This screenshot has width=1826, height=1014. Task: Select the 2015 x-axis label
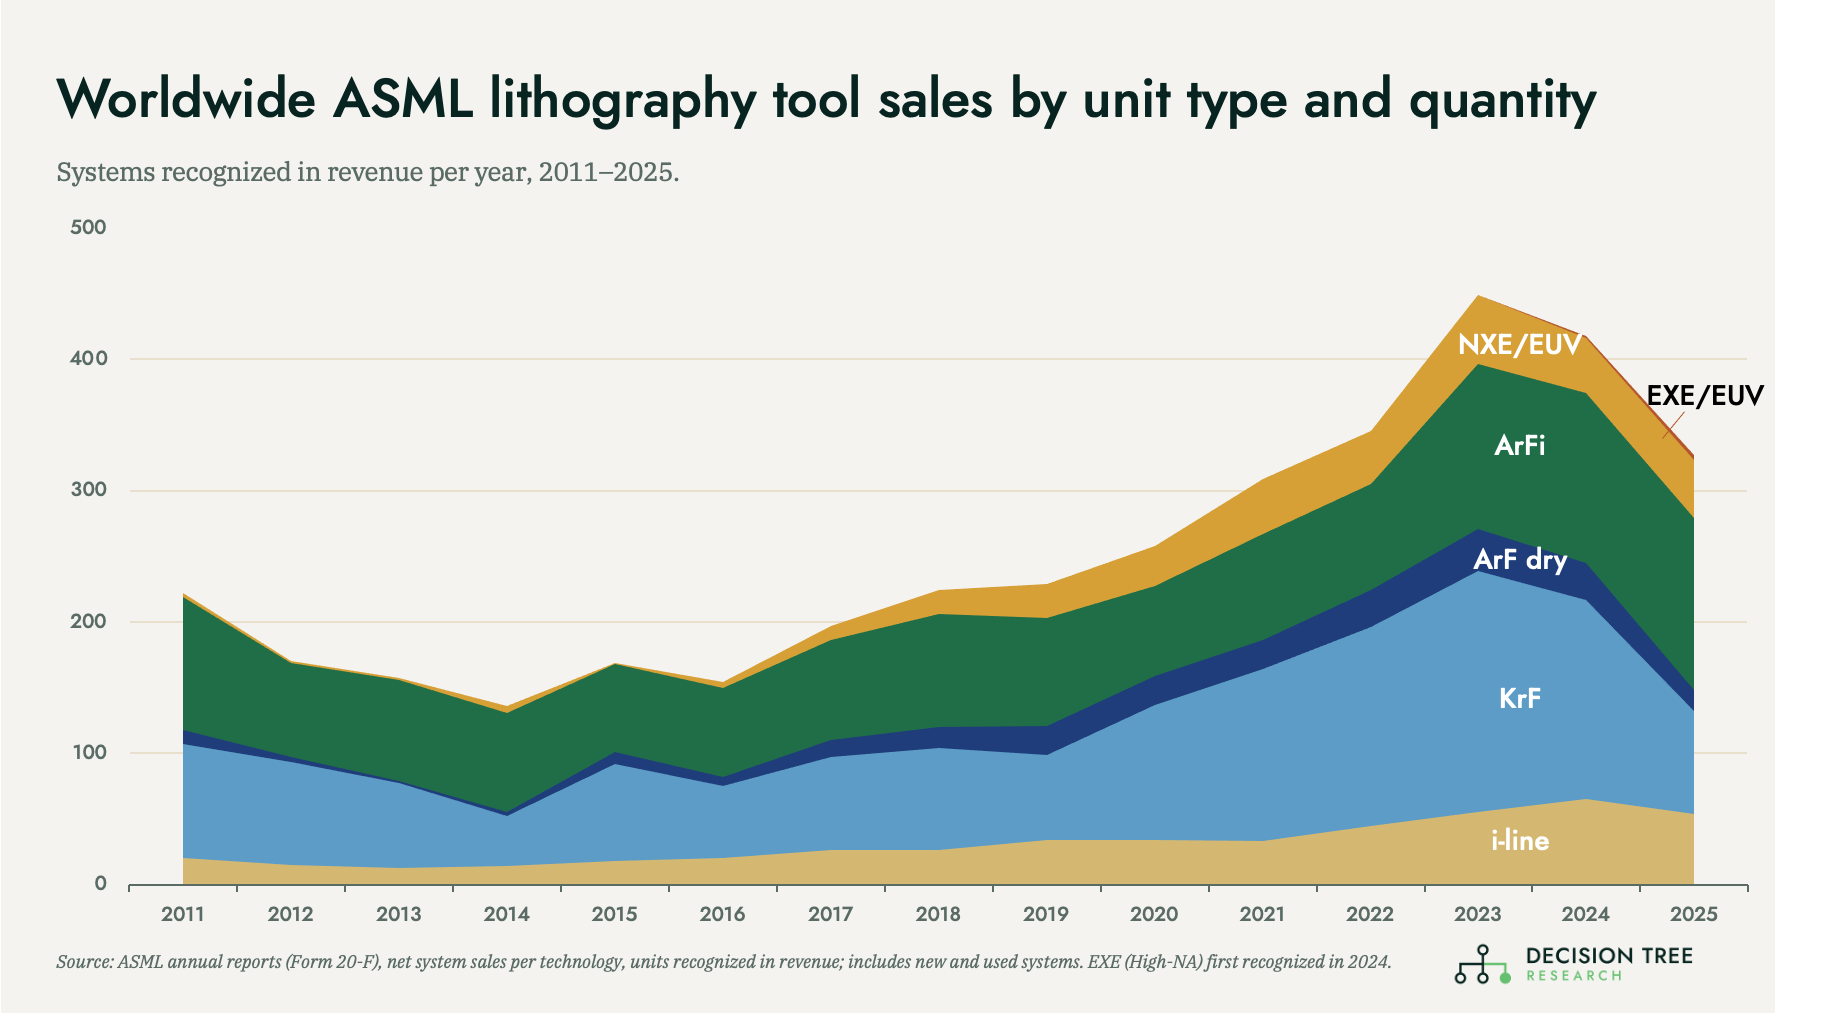pyautogui.click(x=615, y=914)
